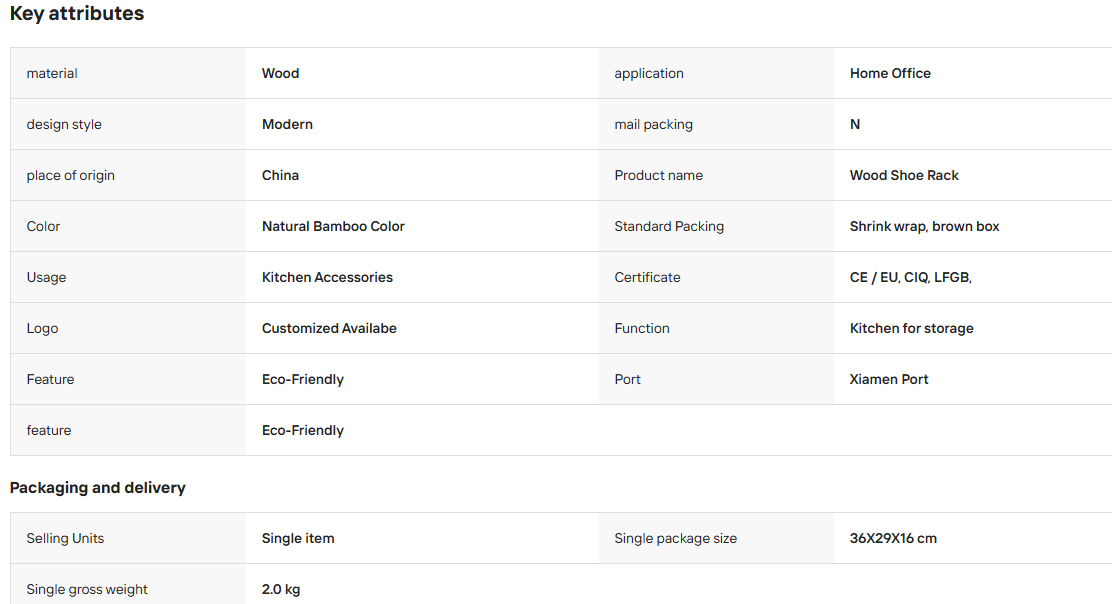Click the Wood Shoe Rack product name
This screenshot has height=604, width=1112.
click(x=904, y=175)
